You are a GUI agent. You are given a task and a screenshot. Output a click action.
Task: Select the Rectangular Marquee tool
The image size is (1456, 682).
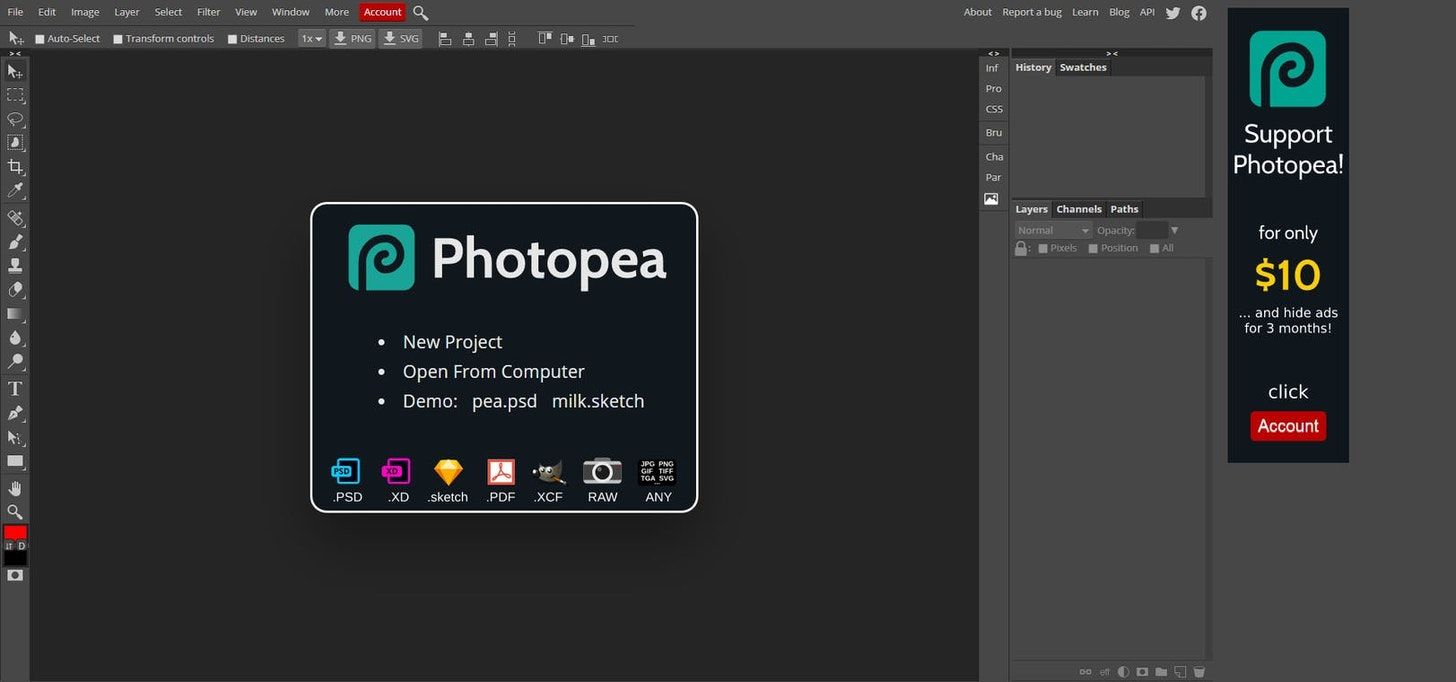(x=15, y=95)
